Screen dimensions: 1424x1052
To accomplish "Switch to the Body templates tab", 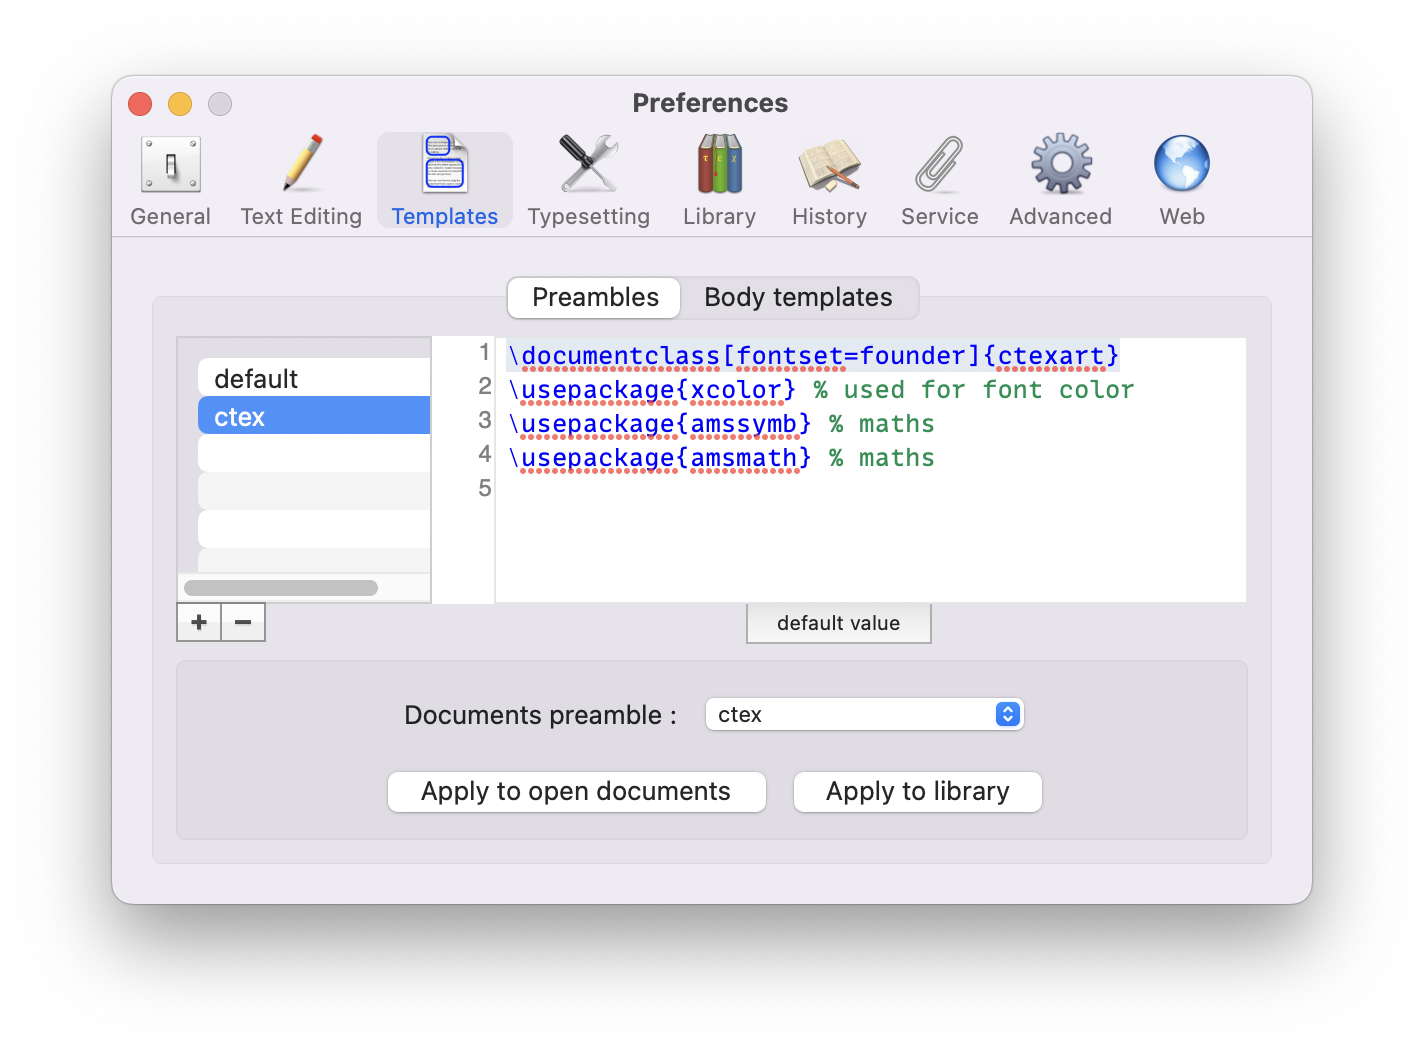I will pos(798,297).
